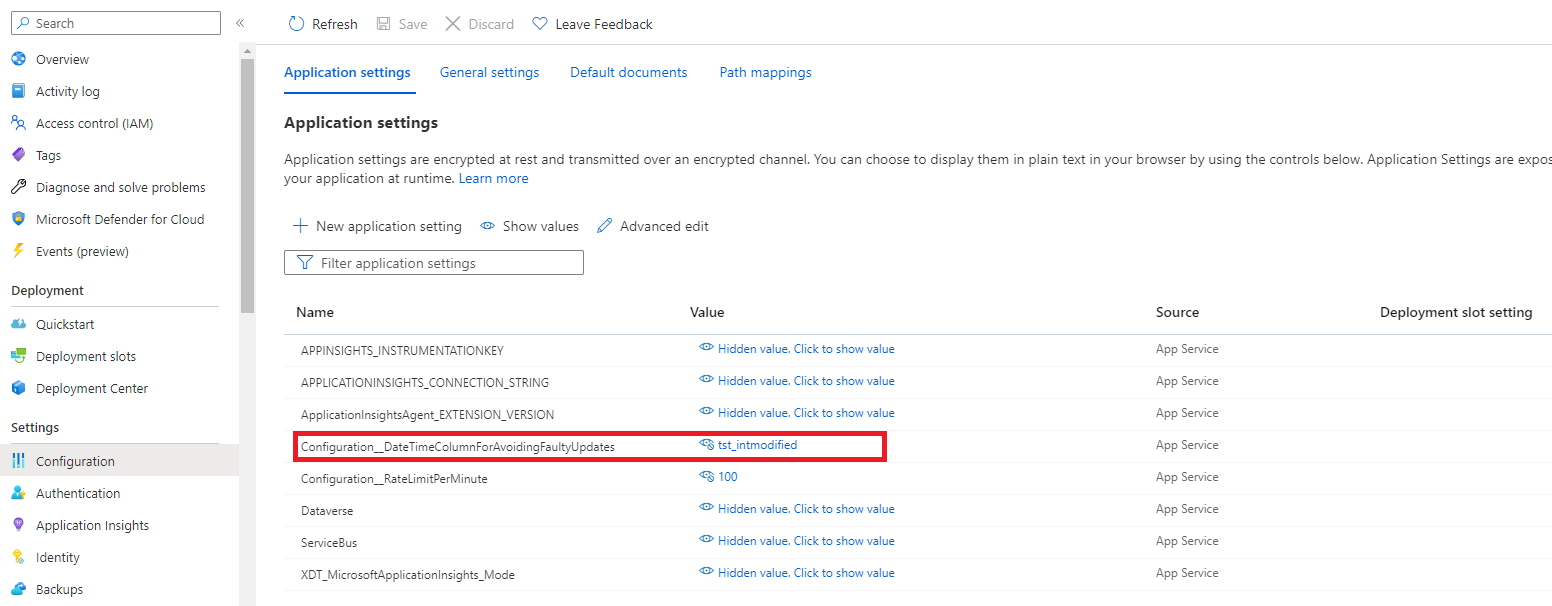Click the Deployment Center cube icon
This screenshot has width=1552, height=606.
click(18, 388)
